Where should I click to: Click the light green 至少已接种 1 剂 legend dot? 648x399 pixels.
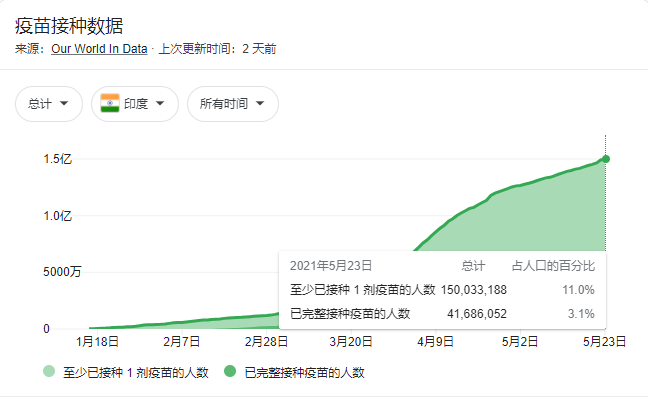tap(49, 371)
